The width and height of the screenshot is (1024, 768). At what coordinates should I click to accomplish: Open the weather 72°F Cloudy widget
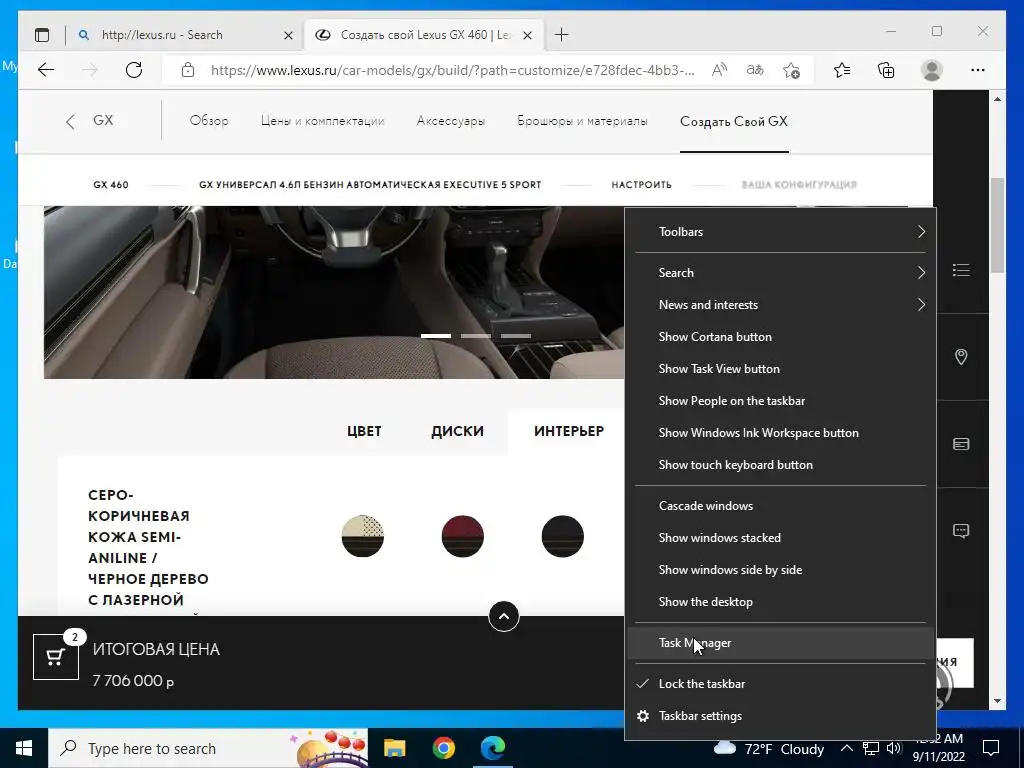tap(769, 748)
